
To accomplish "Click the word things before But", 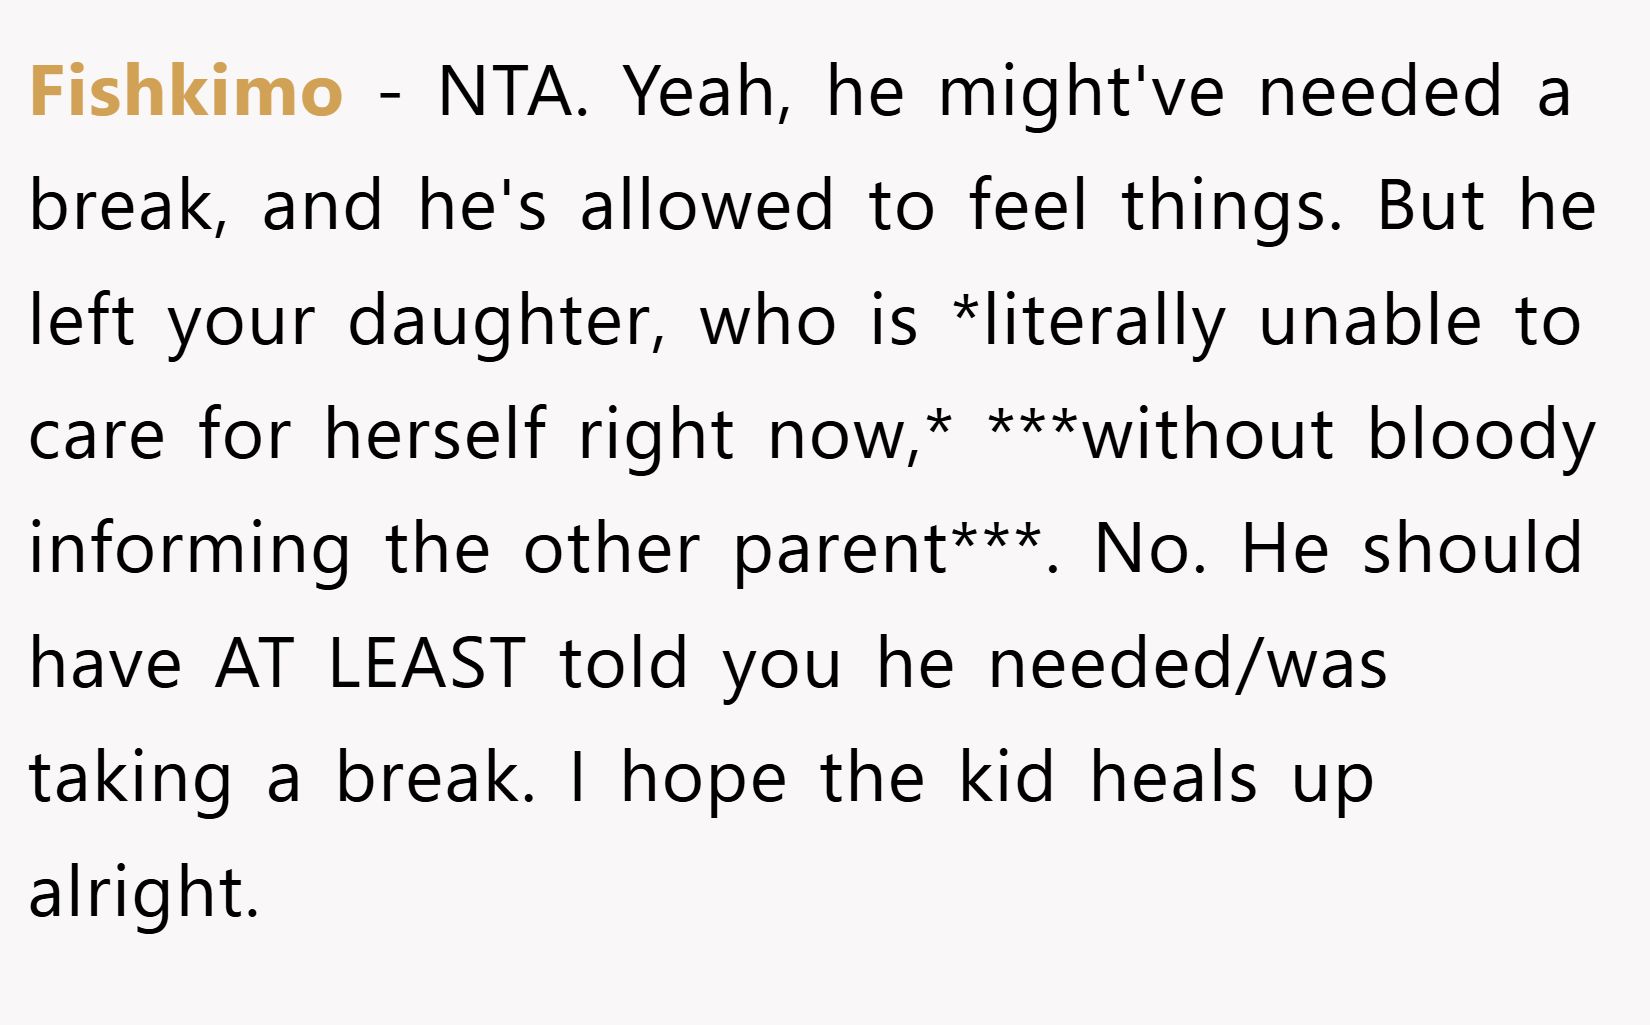I will [1232, 205].
